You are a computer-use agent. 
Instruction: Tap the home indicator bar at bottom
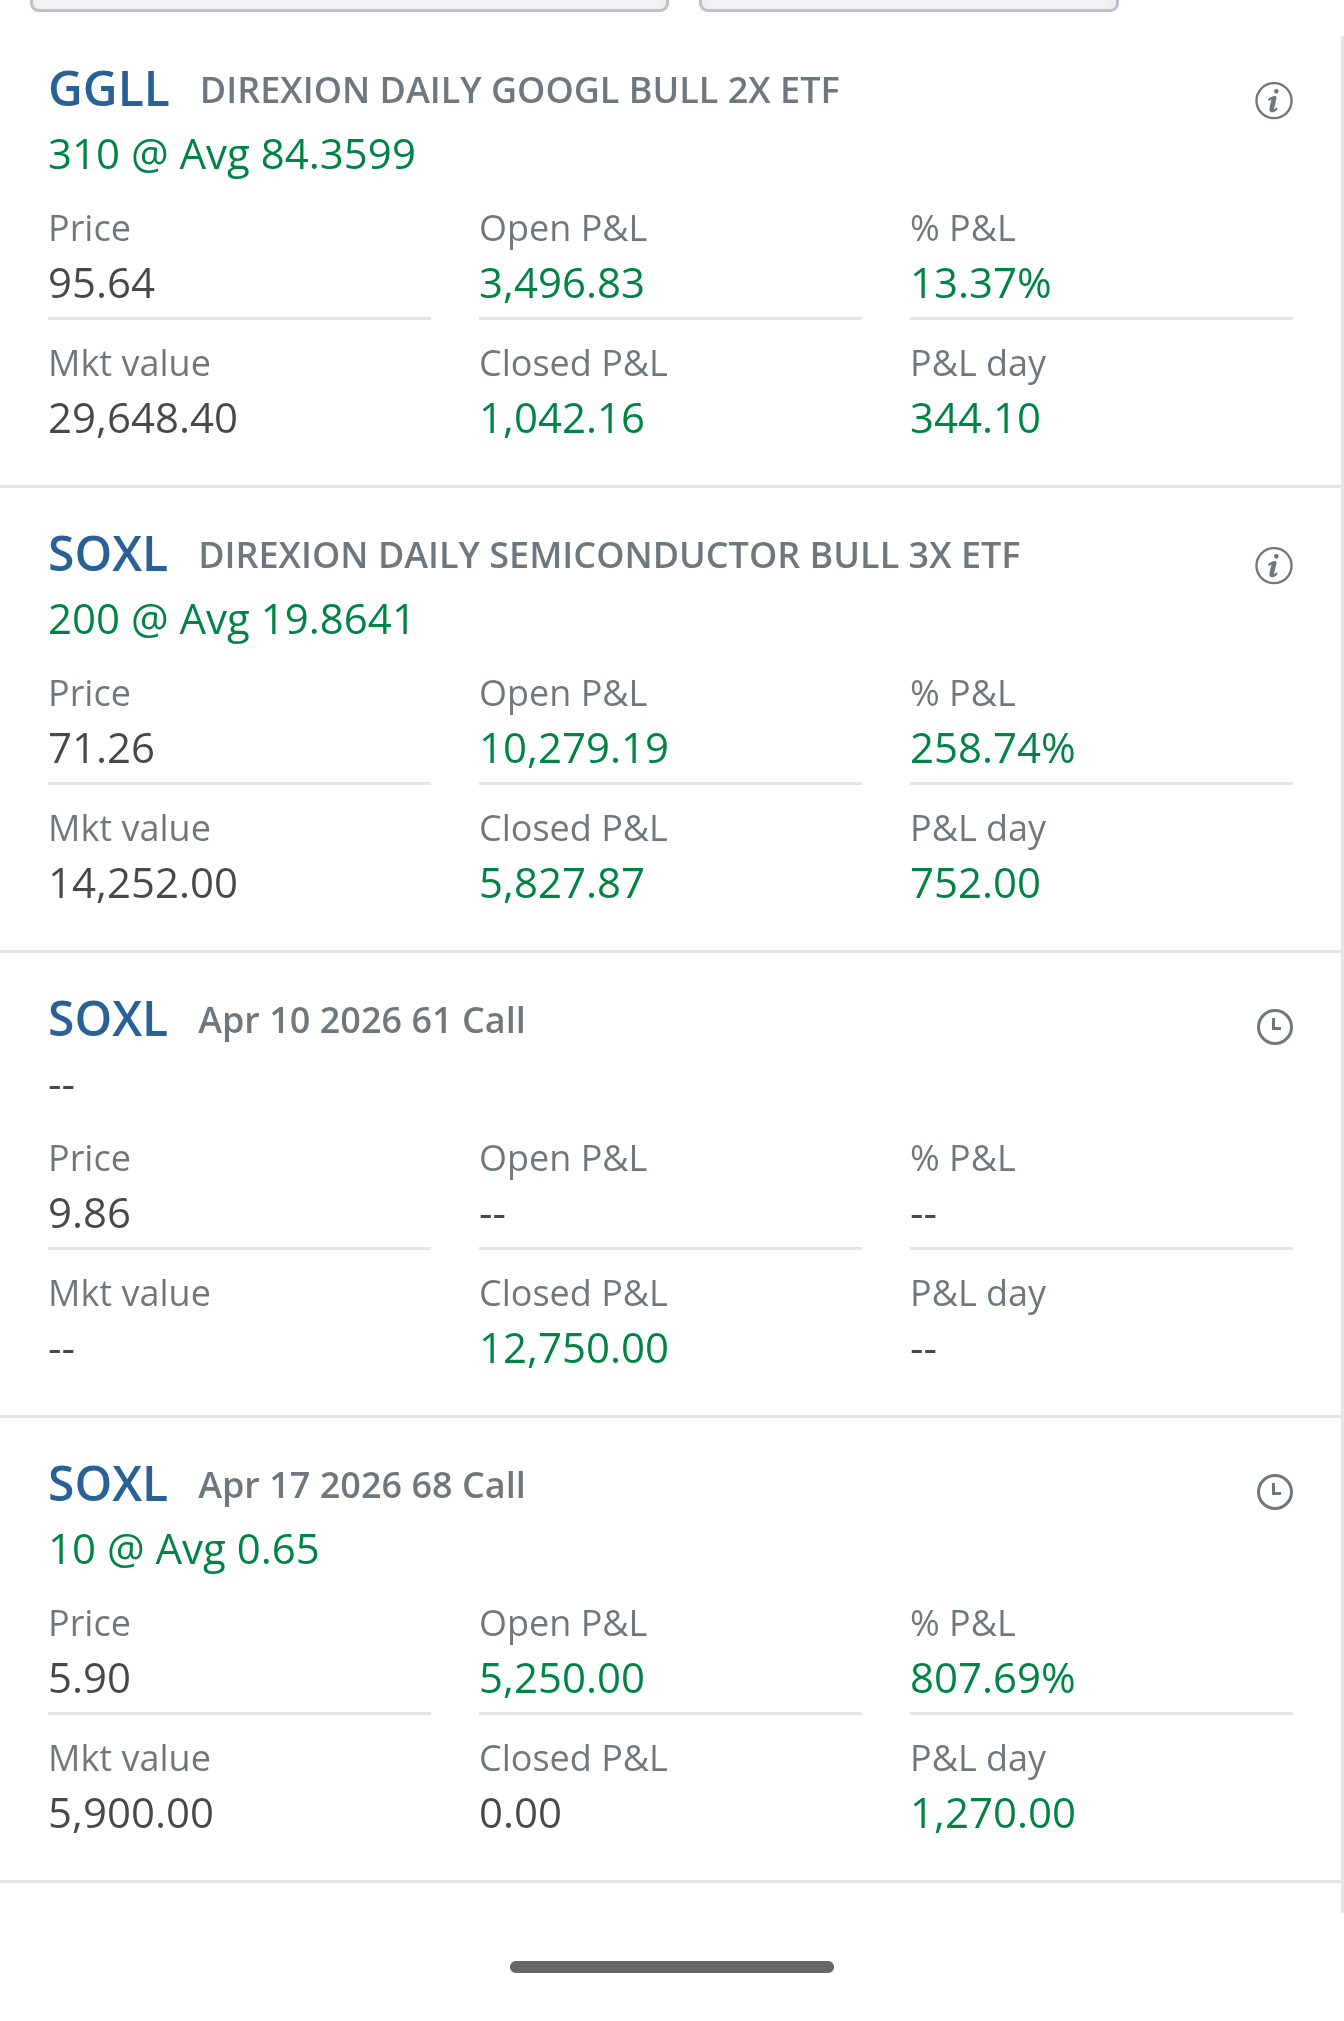pos(672,1967)
